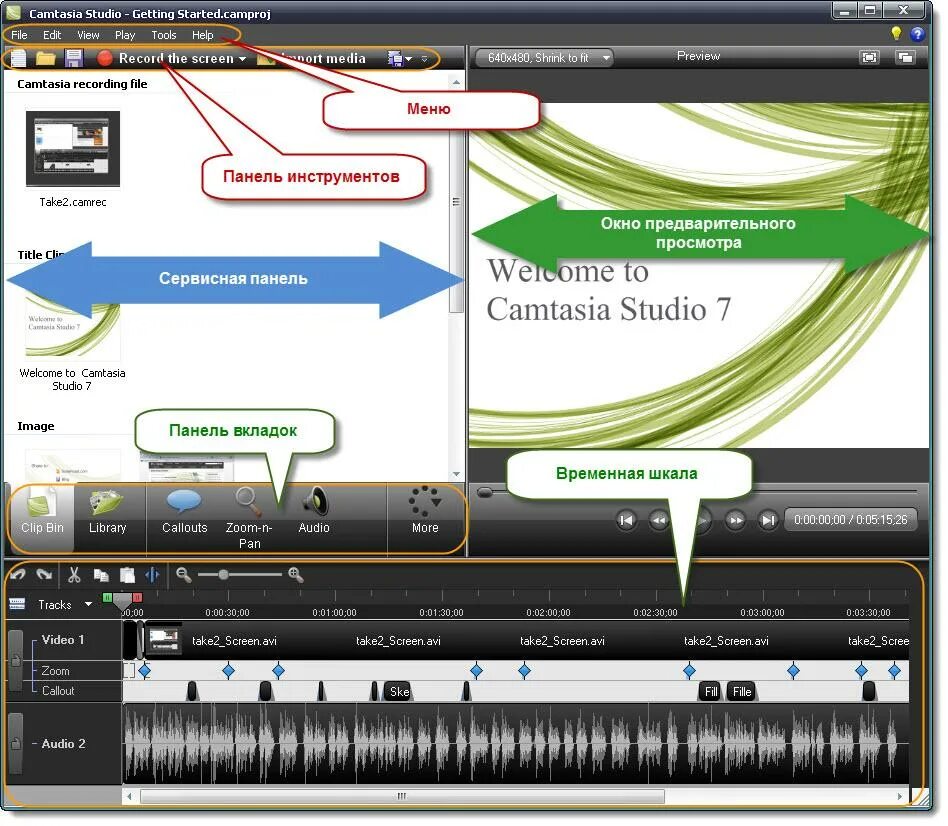The image size is (948, 826).
Task: Click the next clip playback button
Action: [x=768, y=520]
